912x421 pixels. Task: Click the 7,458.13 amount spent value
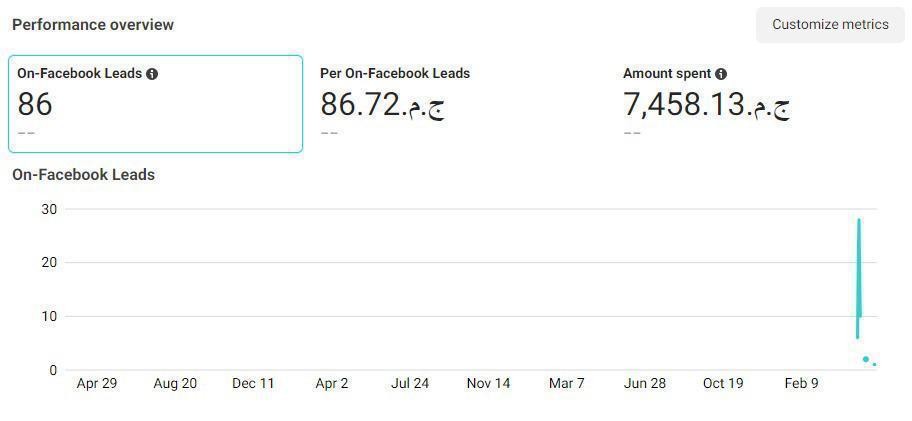coord(707,105)
